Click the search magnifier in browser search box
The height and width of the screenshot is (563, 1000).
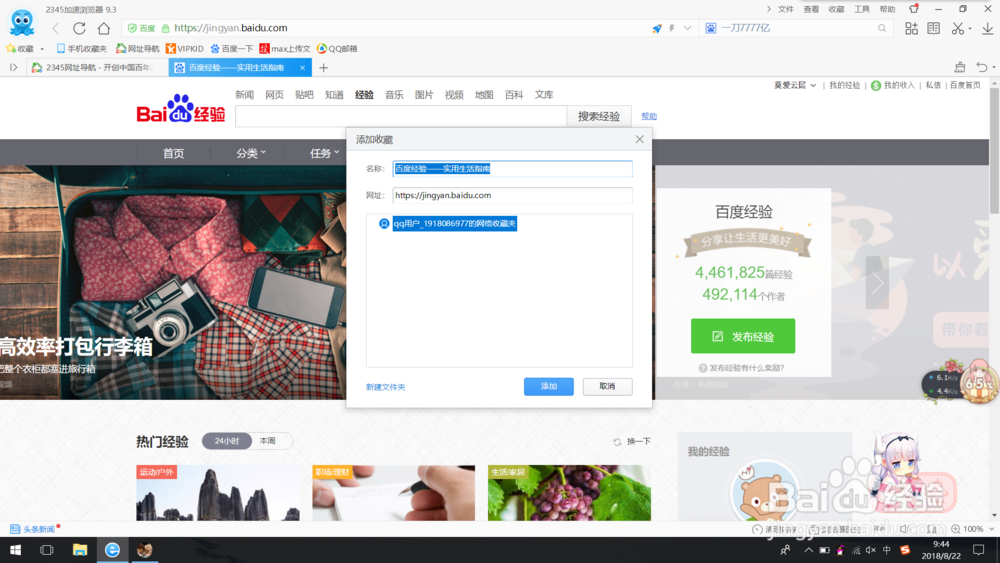pos(882,28)
